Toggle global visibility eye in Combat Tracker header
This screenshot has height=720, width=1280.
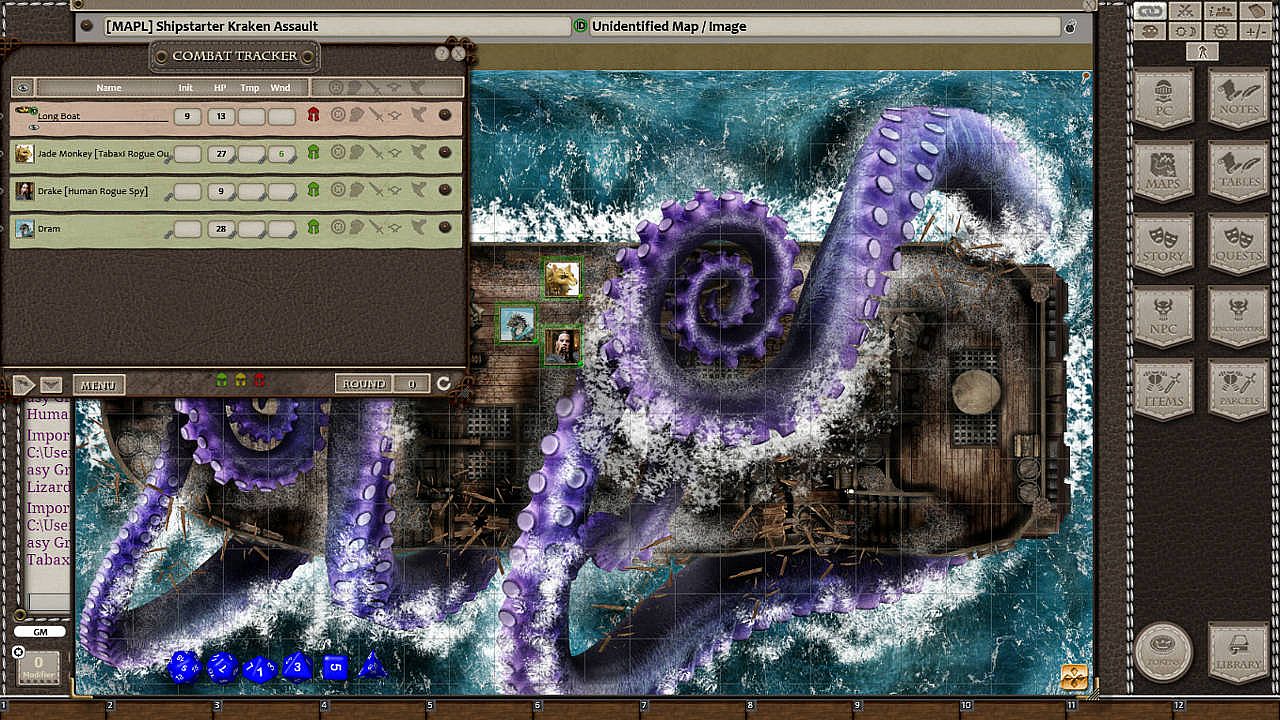[23, 88]
